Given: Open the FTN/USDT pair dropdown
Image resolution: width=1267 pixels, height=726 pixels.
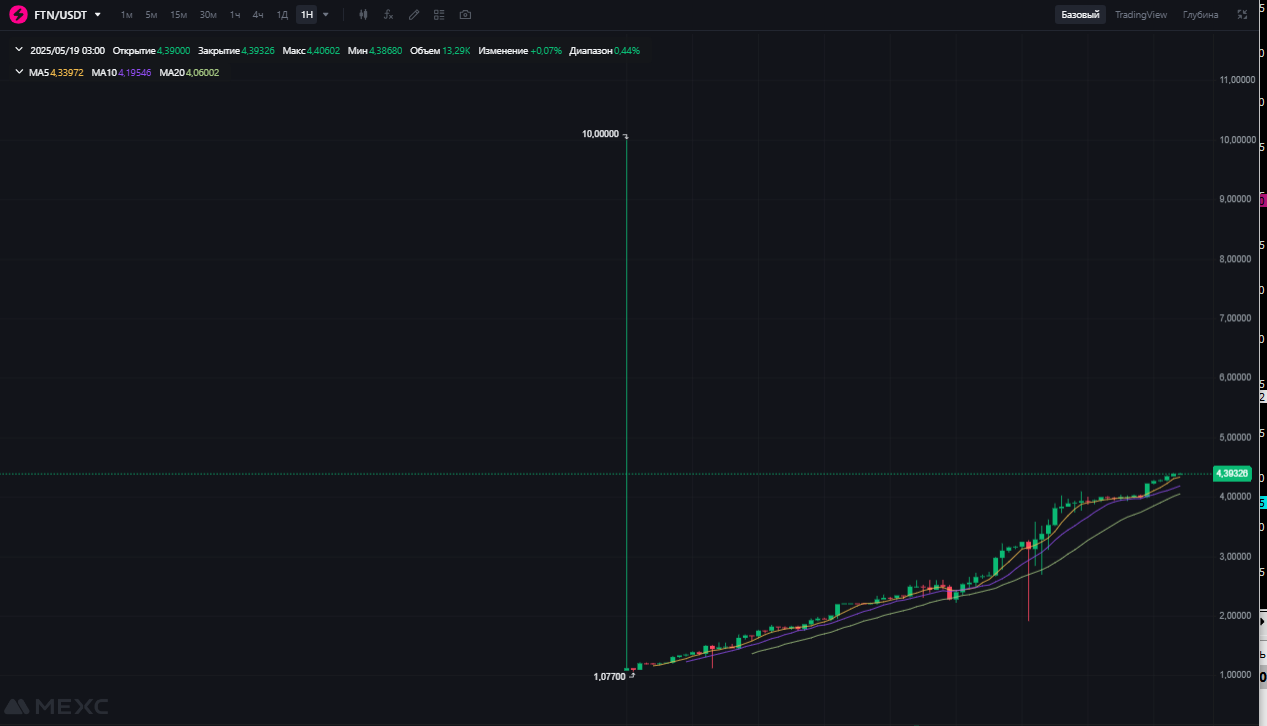Looking at the screenshot, I should (x=97, y=15).
